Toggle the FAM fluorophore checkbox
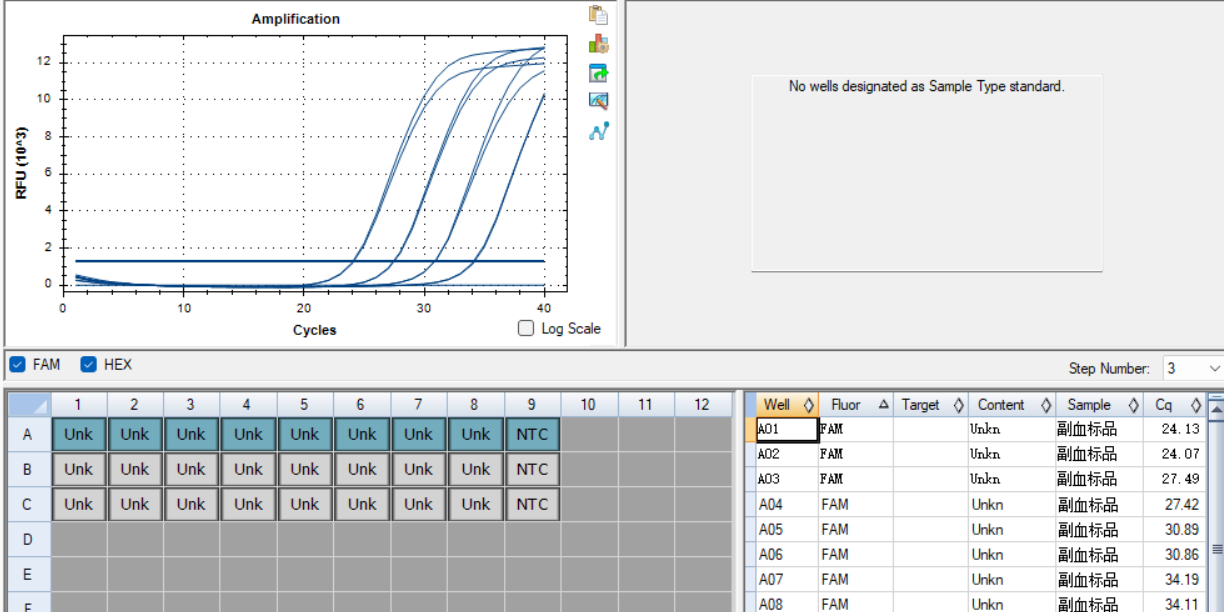This screenshot has width=1224, height=612. [18, 364]
